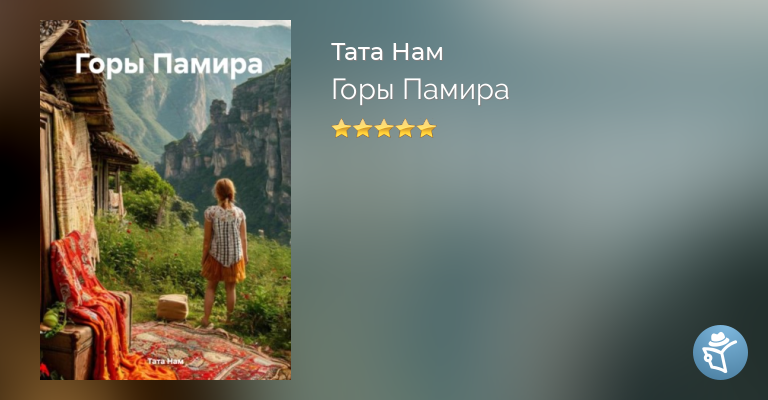
Task: Click the hanging tapestry on the hut wall
Action: coord(73,176)
